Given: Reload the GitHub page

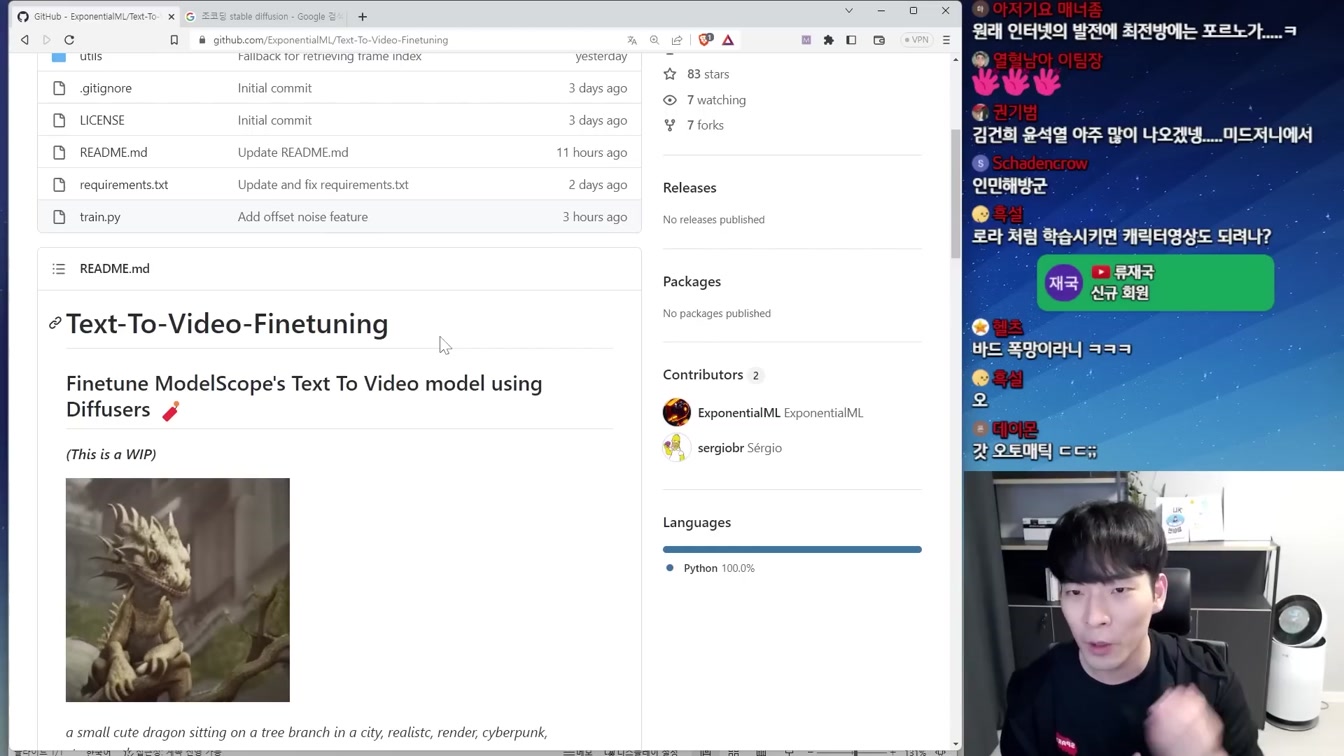Looking at the screenshot, I should click(69, 40).
